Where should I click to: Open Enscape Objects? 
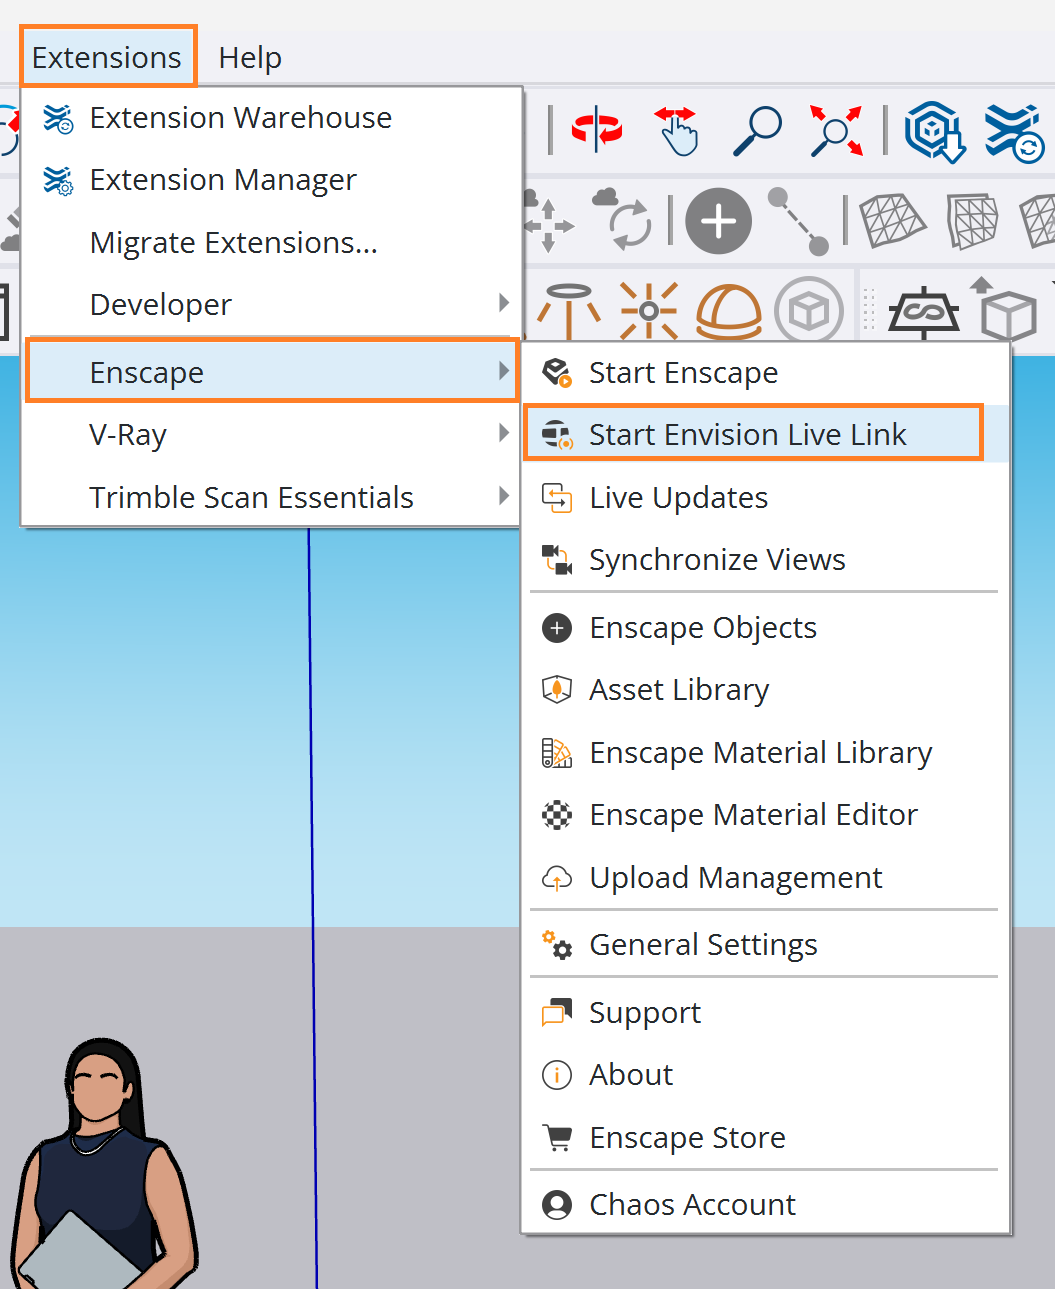click(765, 628)
